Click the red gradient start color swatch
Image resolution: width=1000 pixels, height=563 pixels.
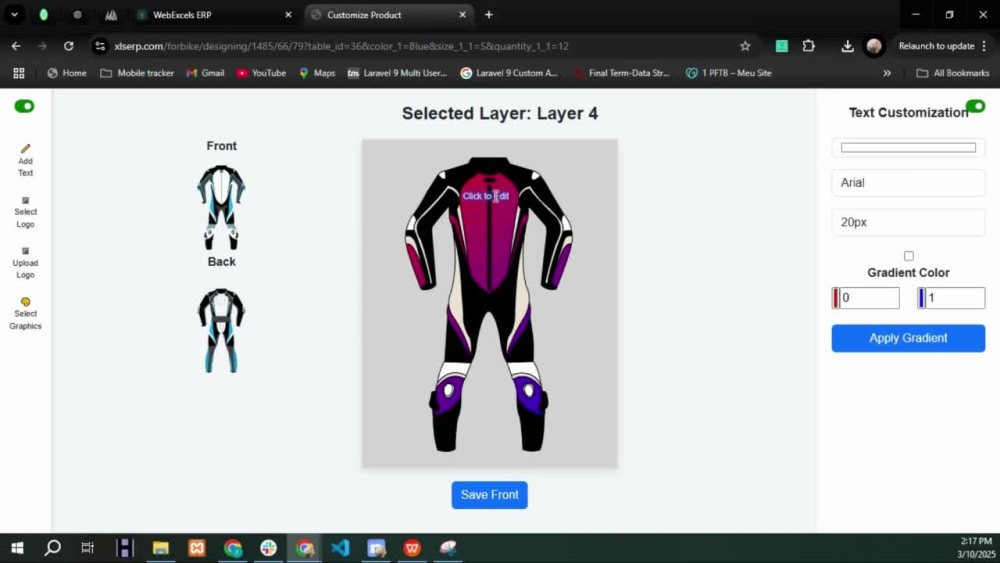click(x=835, y=298)
